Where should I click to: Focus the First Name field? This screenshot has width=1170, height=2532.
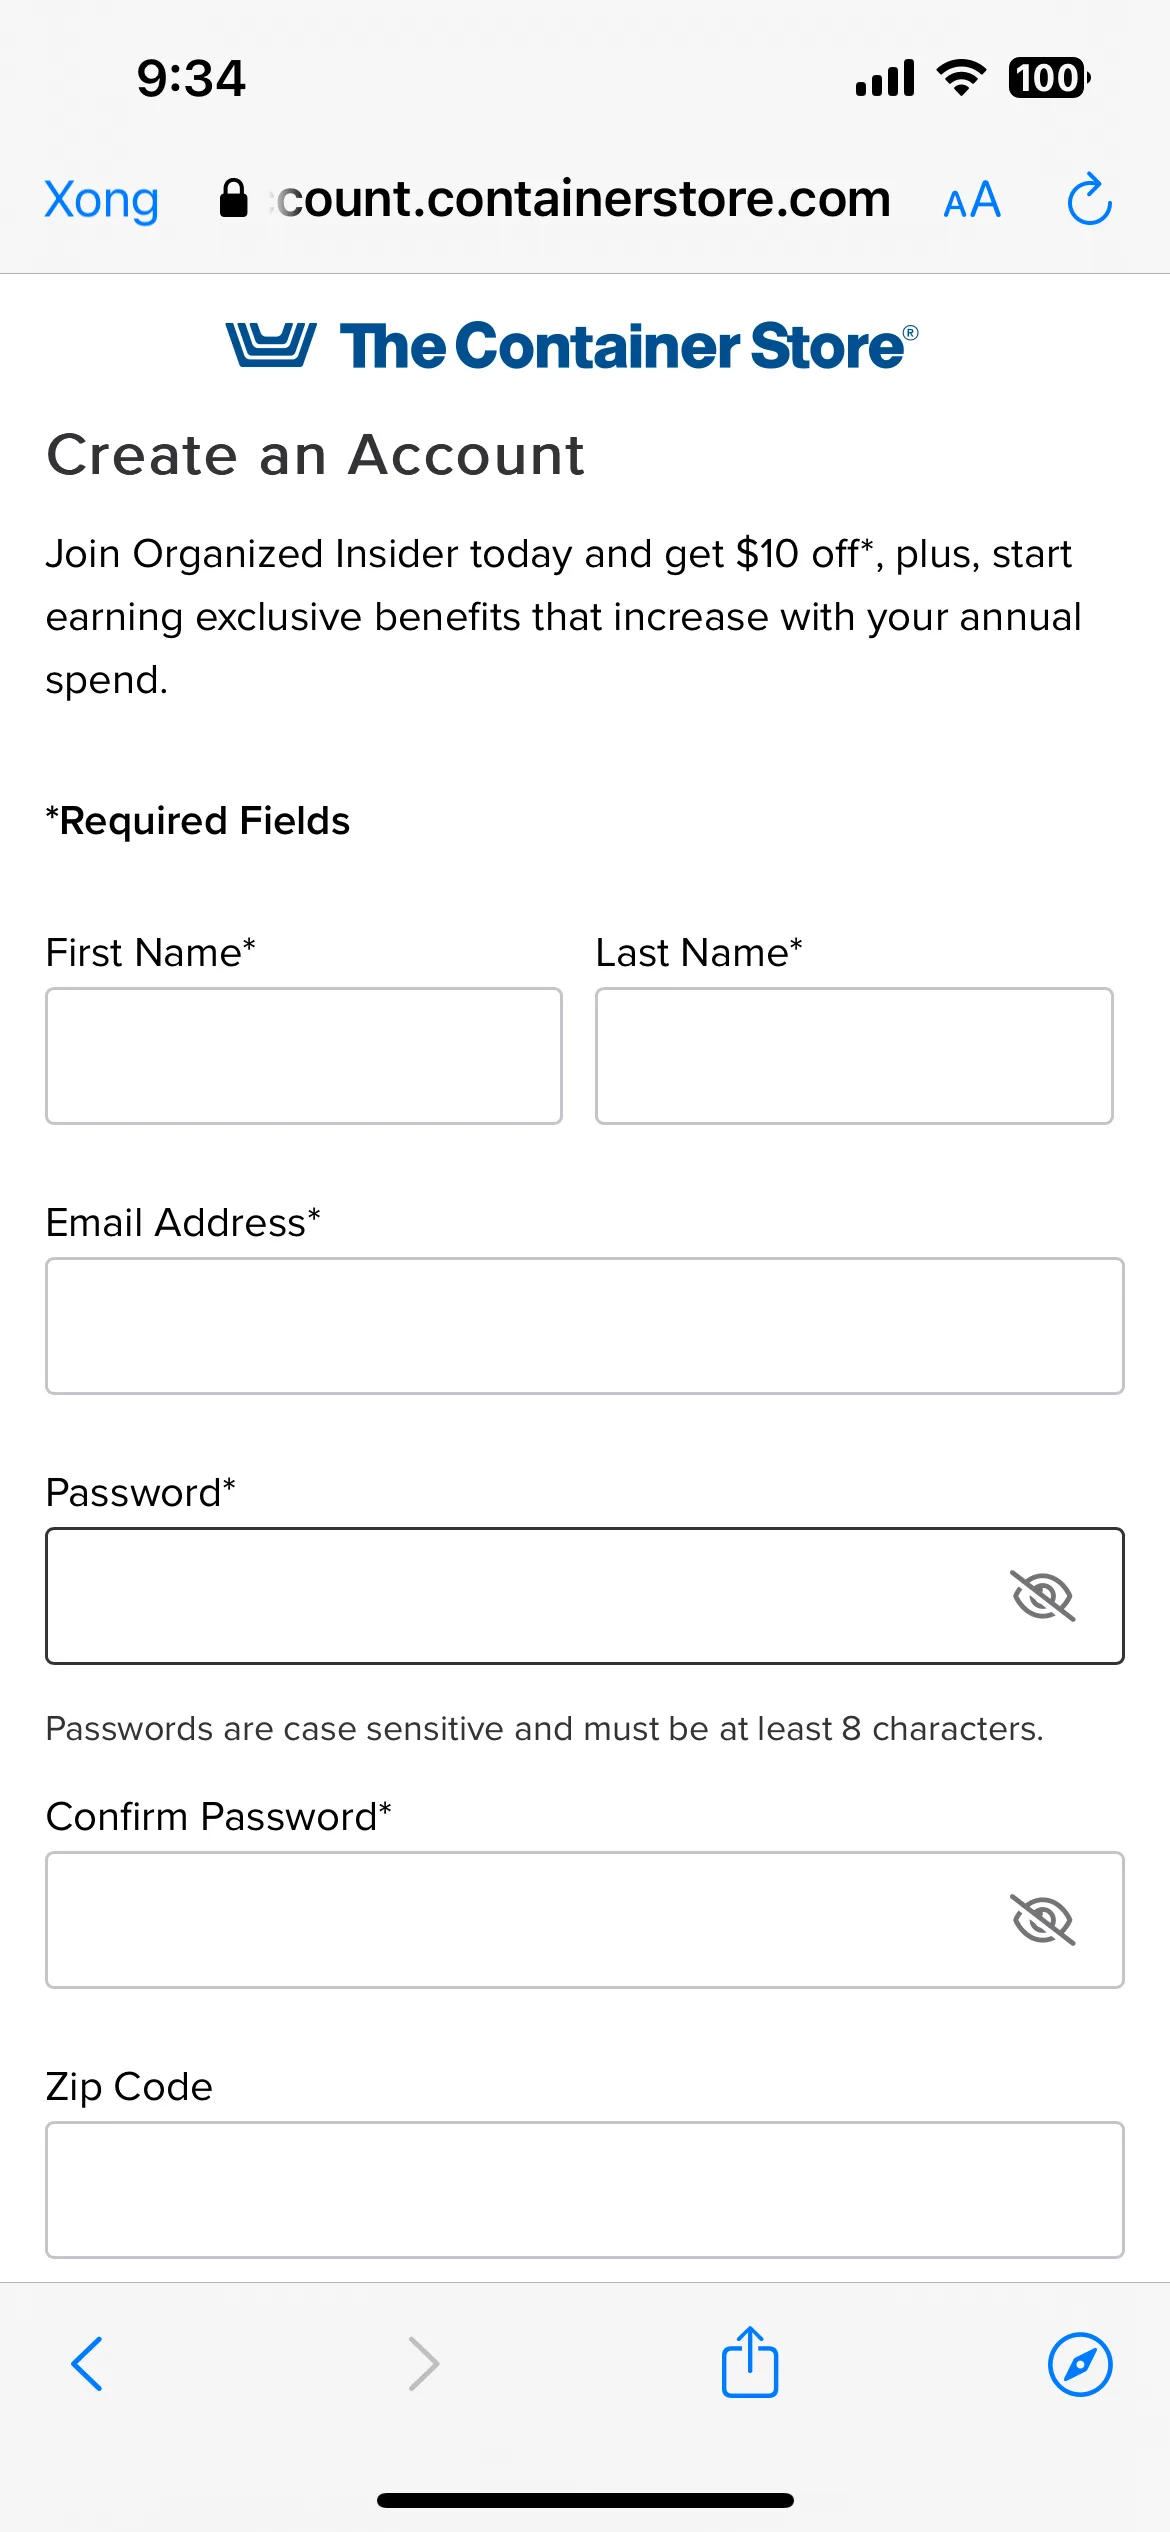pos(304,1056)
